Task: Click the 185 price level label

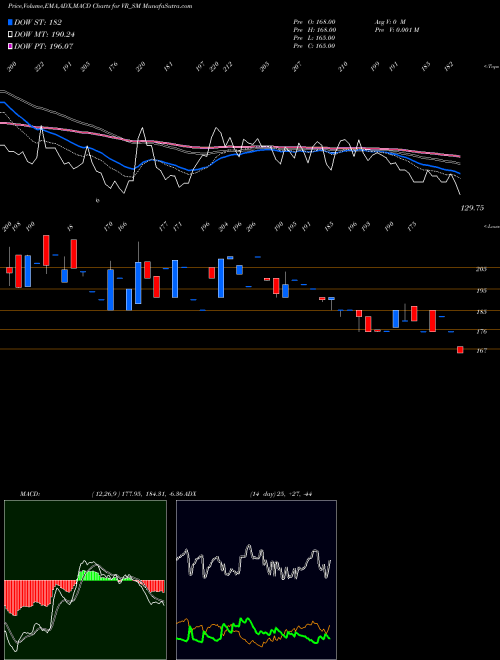Action: [x=481, y=312]
